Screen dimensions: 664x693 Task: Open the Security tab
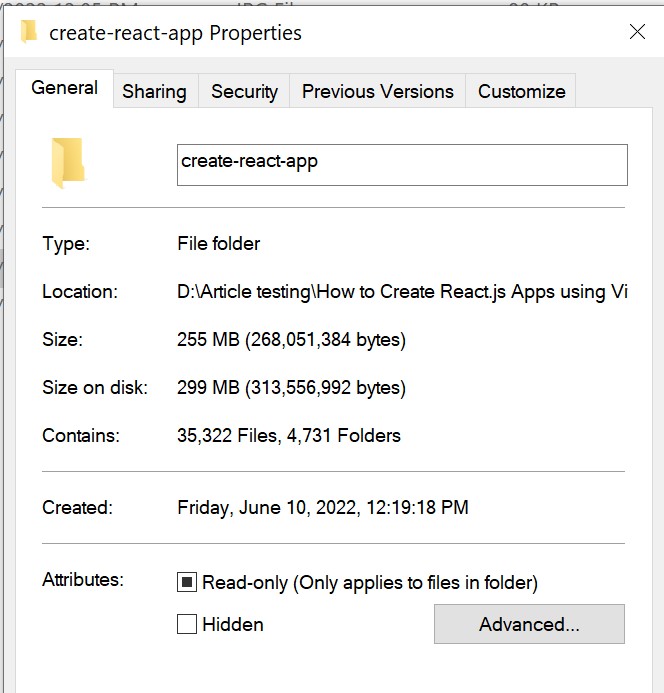244,91
